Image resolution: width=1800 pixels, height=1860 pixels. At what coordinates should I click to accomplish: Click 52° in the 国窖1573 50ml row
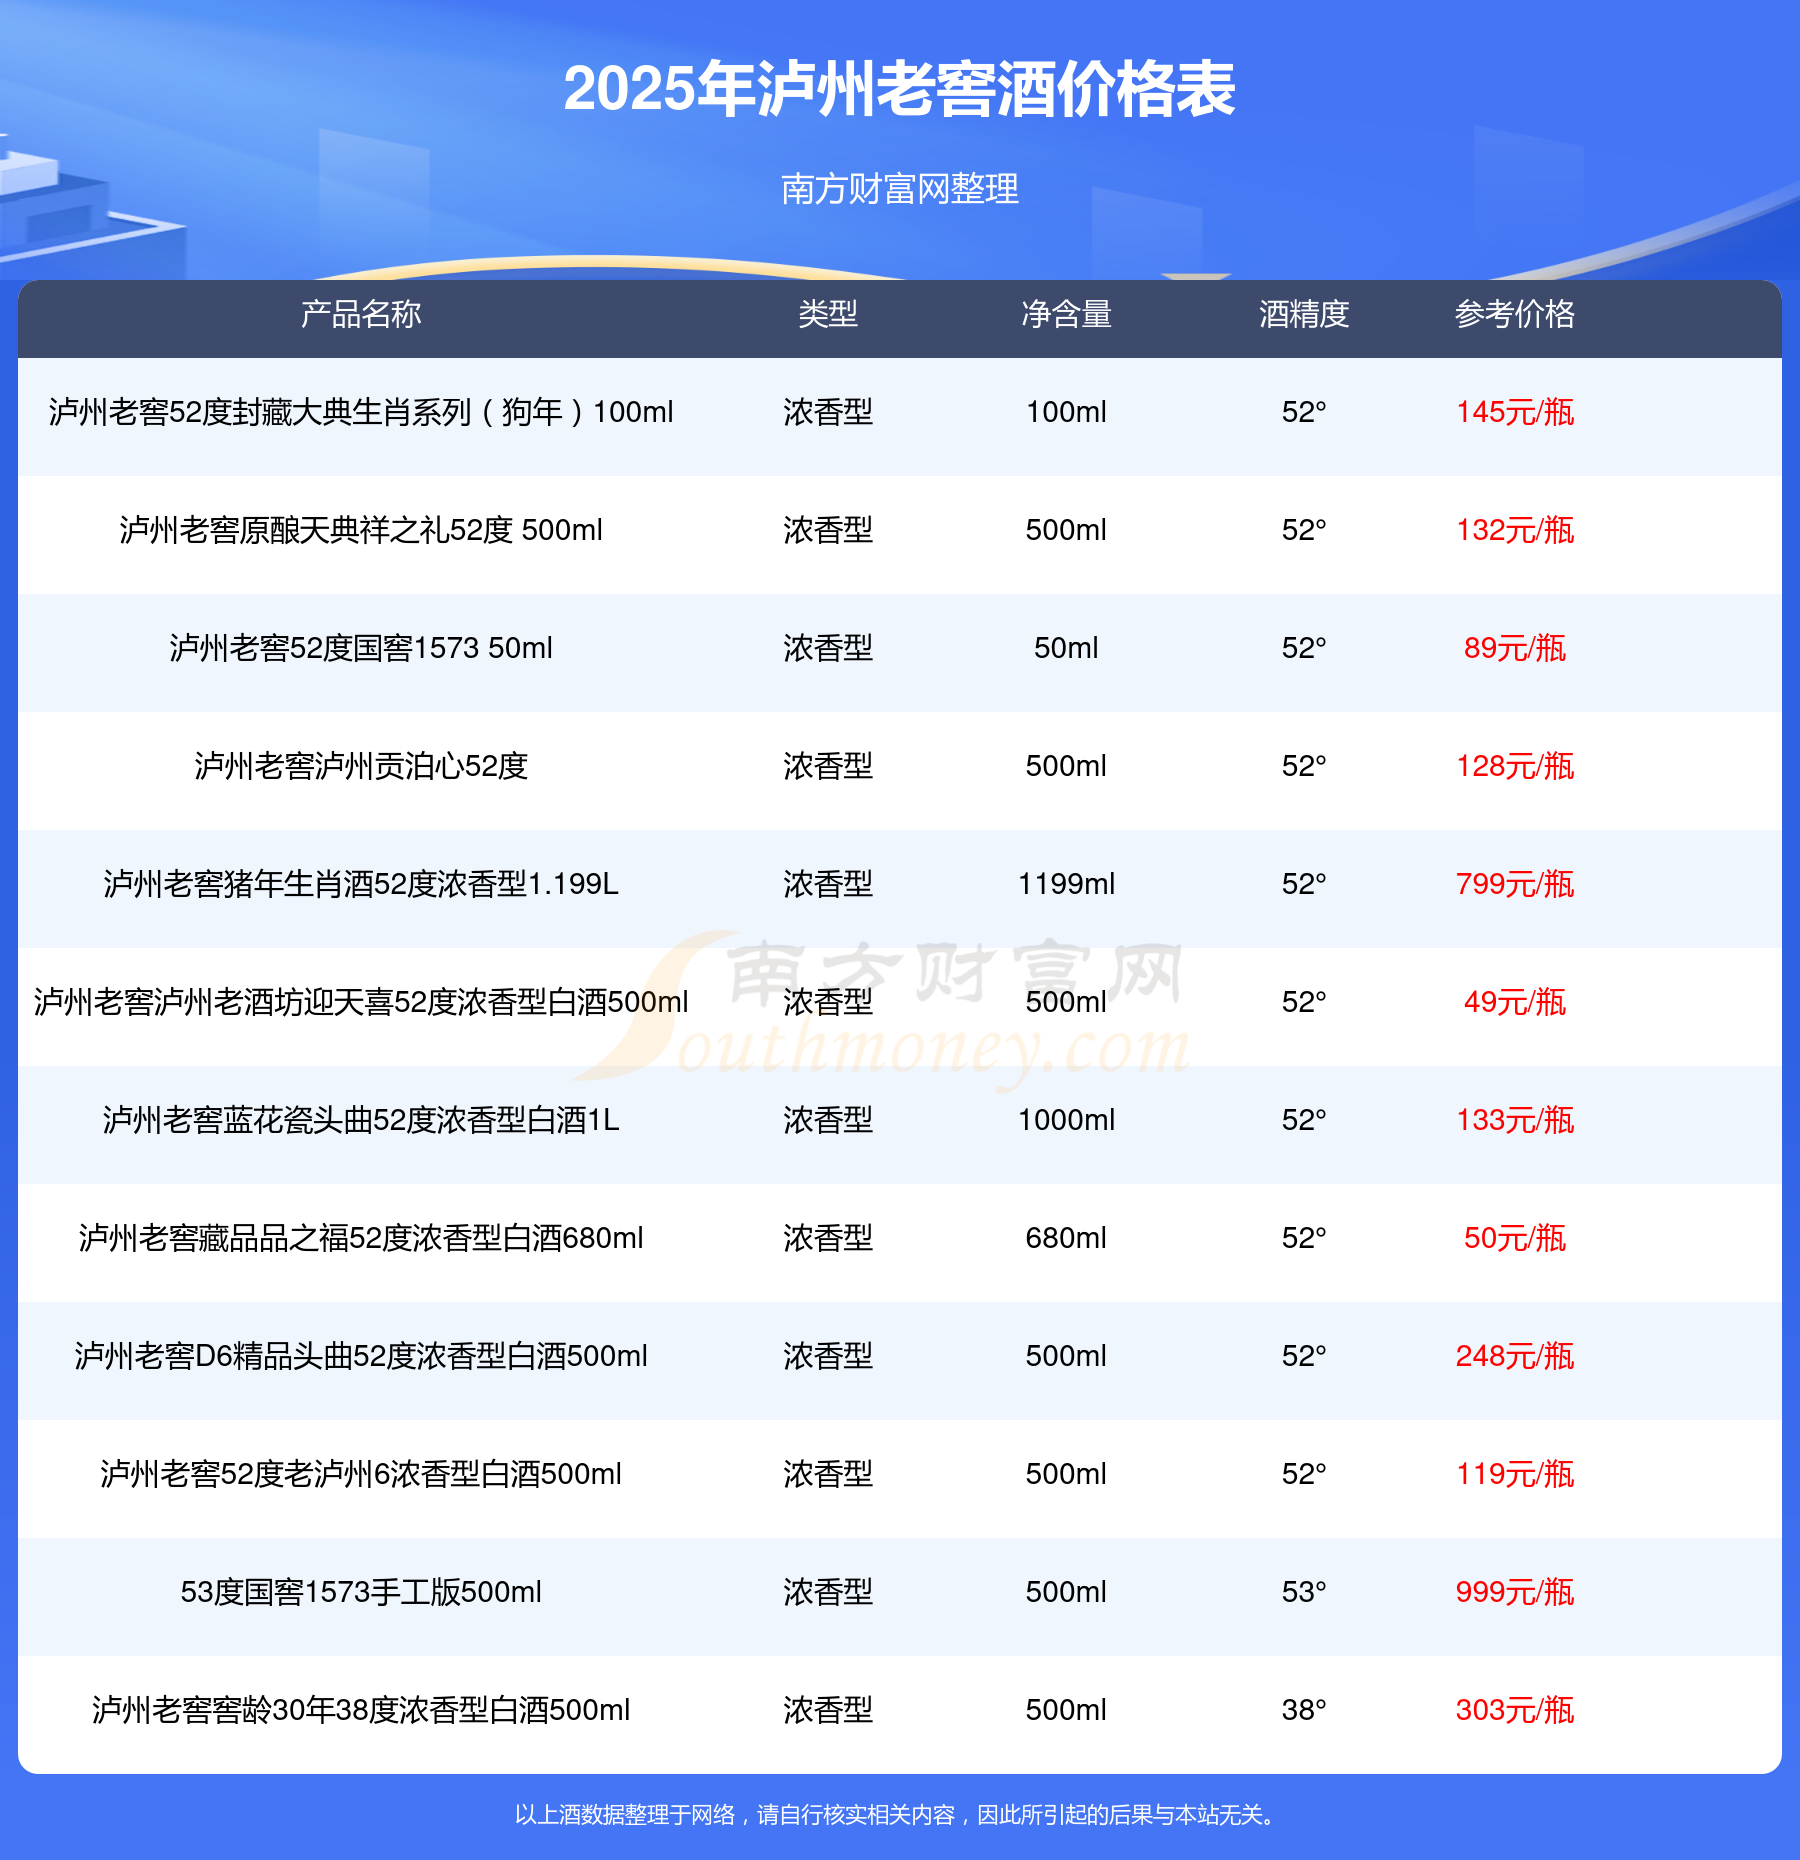pos(1304,648)
